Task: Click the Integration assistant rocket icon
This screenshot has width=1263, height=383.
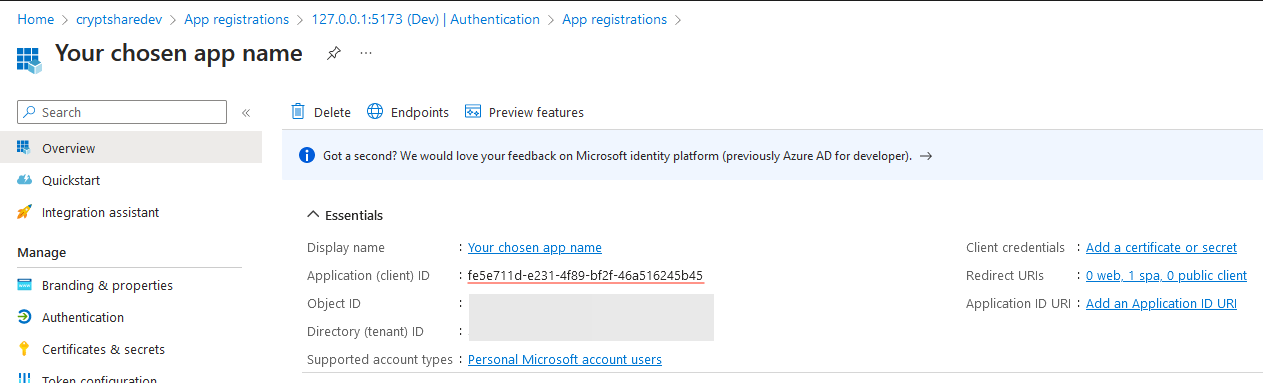Action: point(24,212)
